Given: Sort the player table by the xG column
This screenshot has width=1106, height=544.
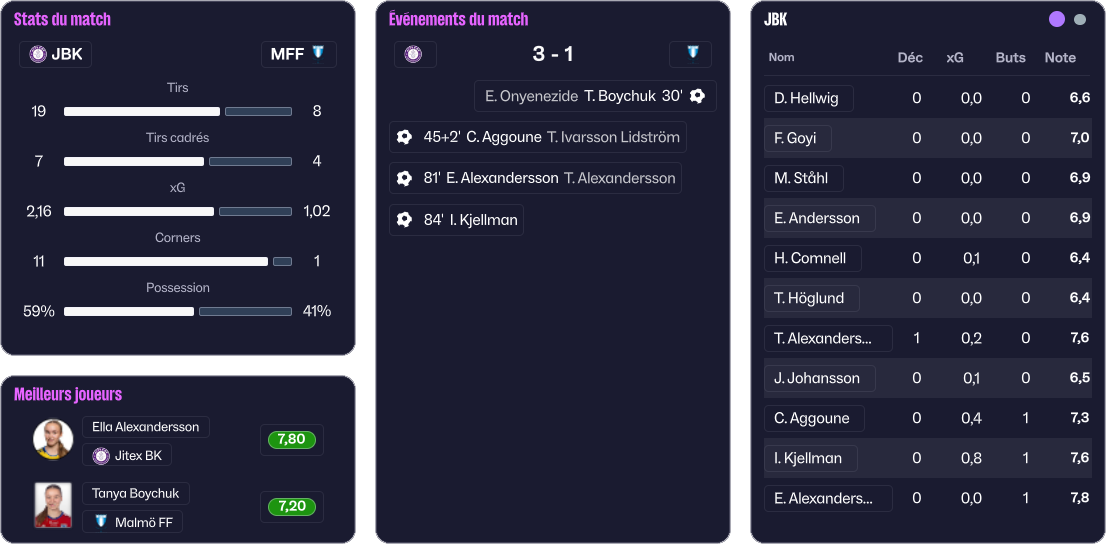Looking at the screenshot, I should coord(955,58).
